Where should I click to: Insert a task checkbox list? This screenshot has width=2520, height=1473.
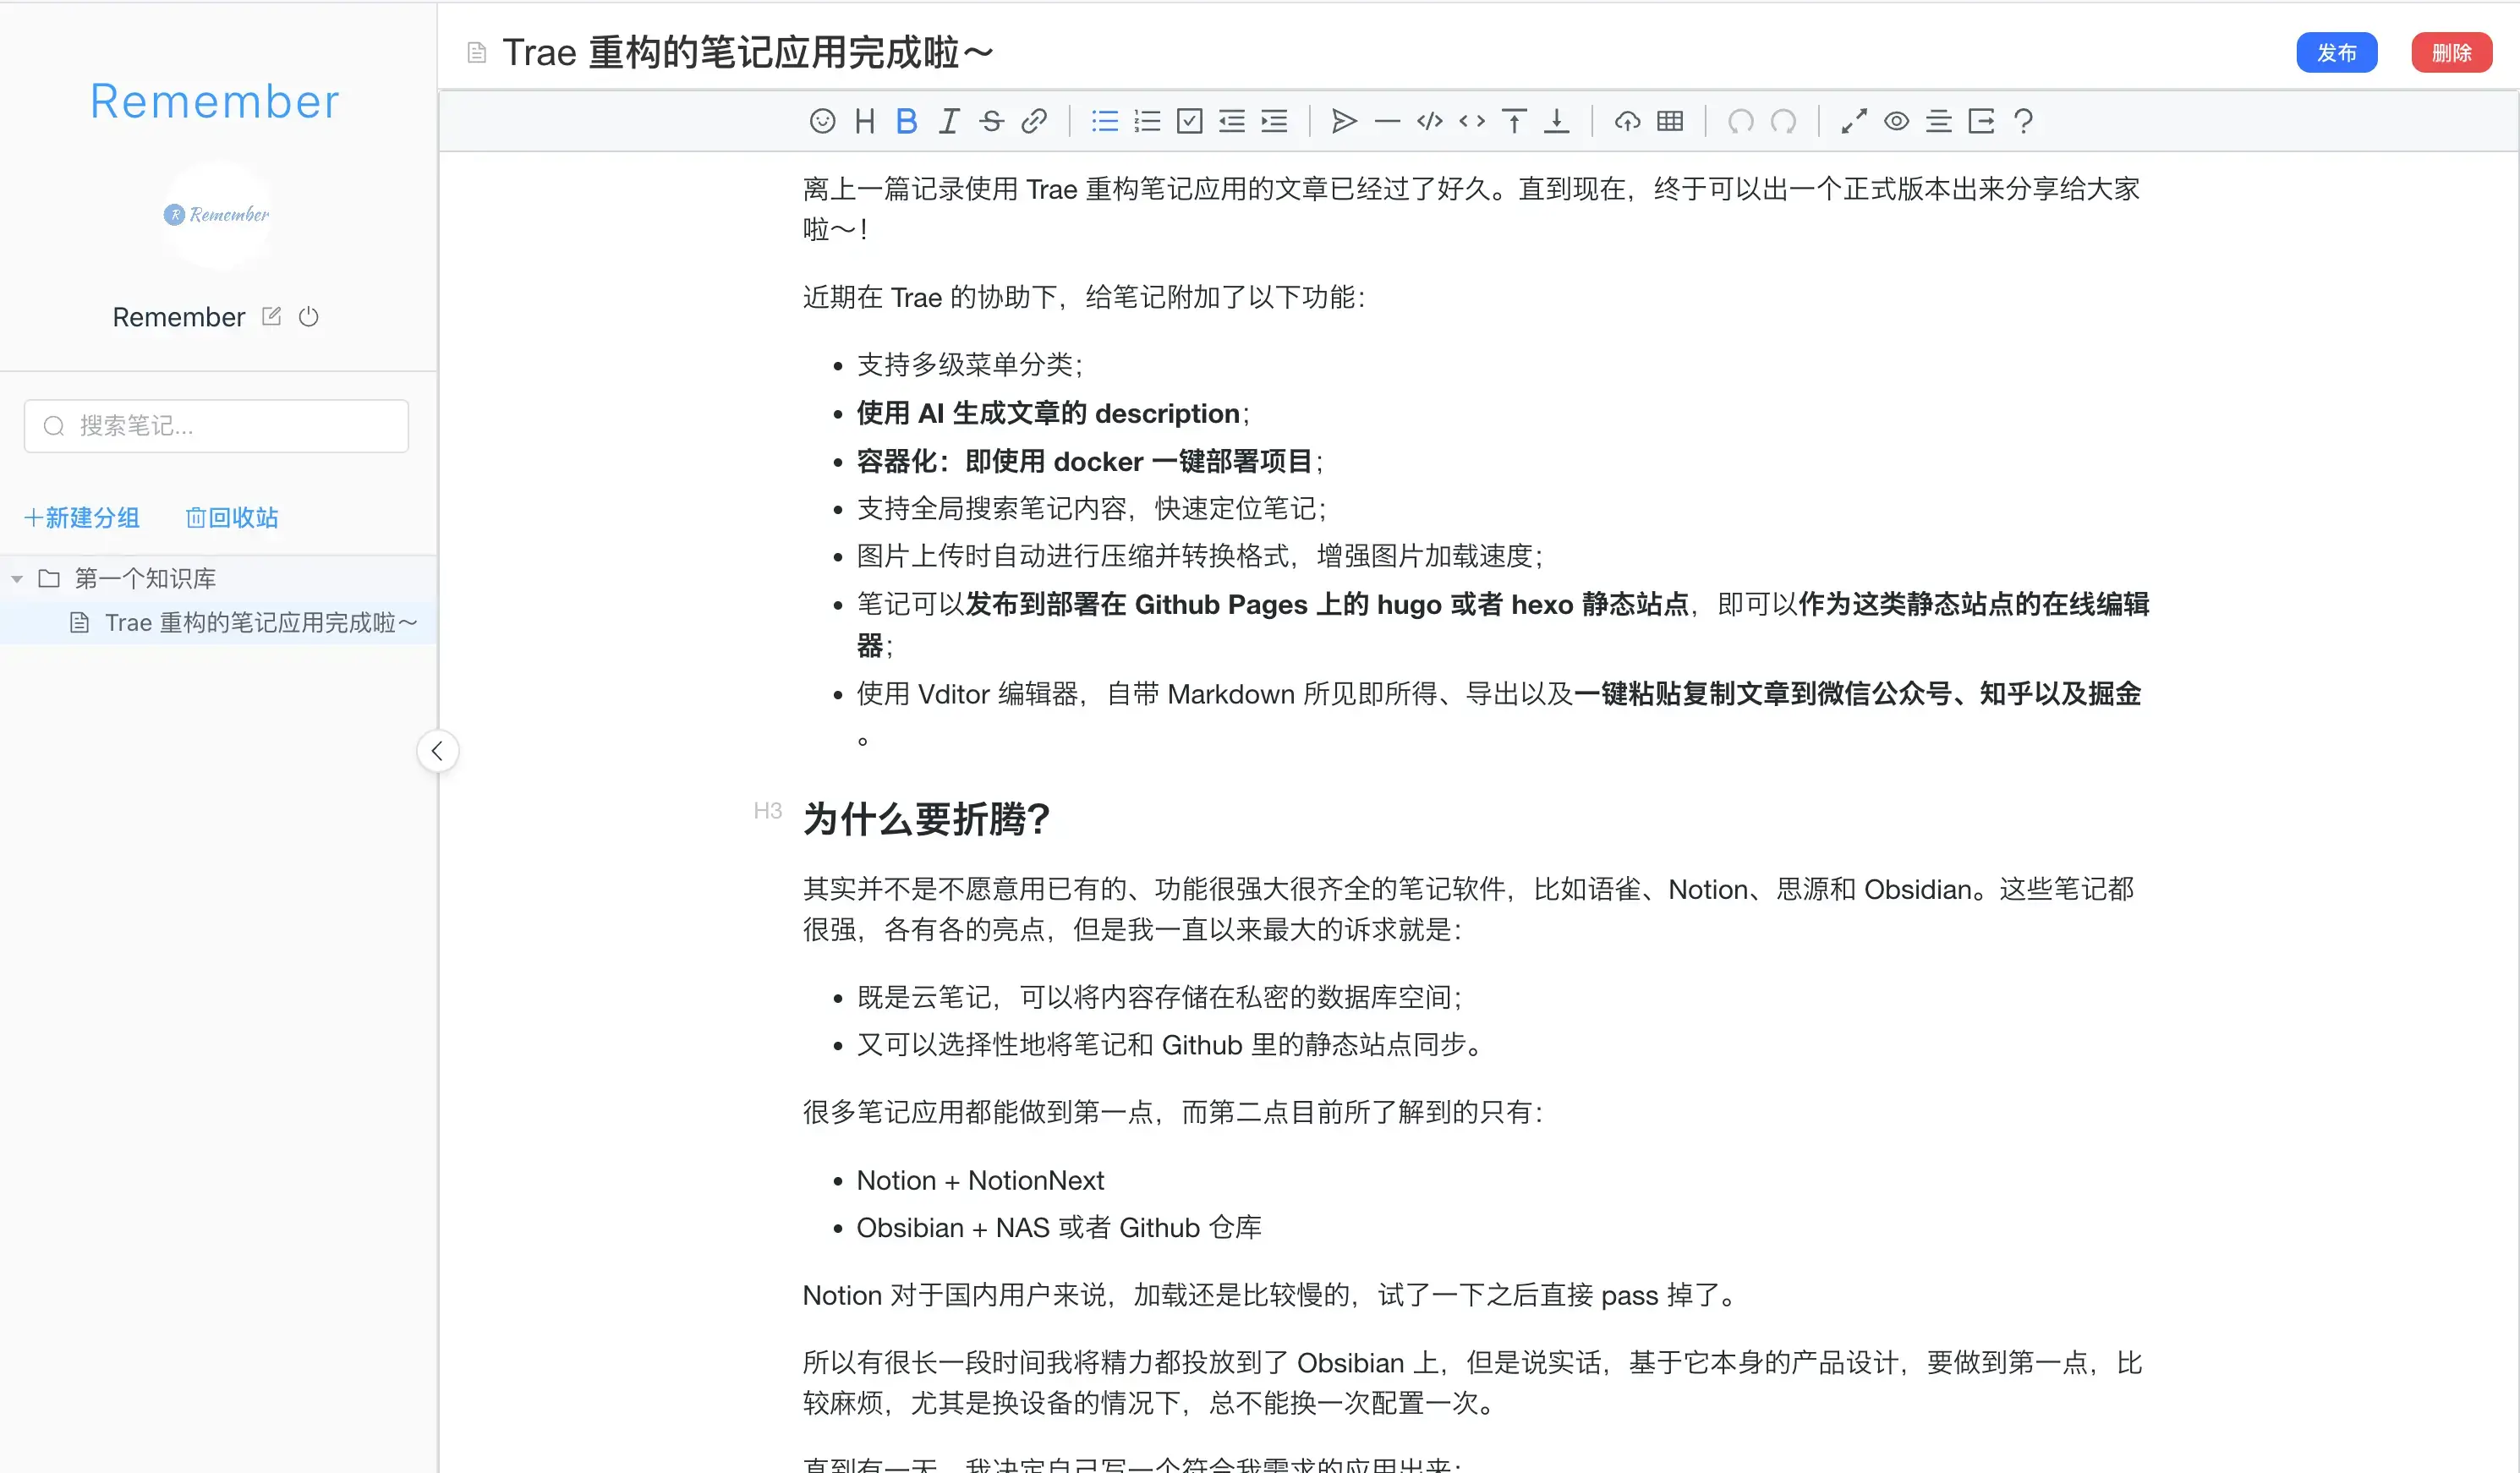(1190, 121)
